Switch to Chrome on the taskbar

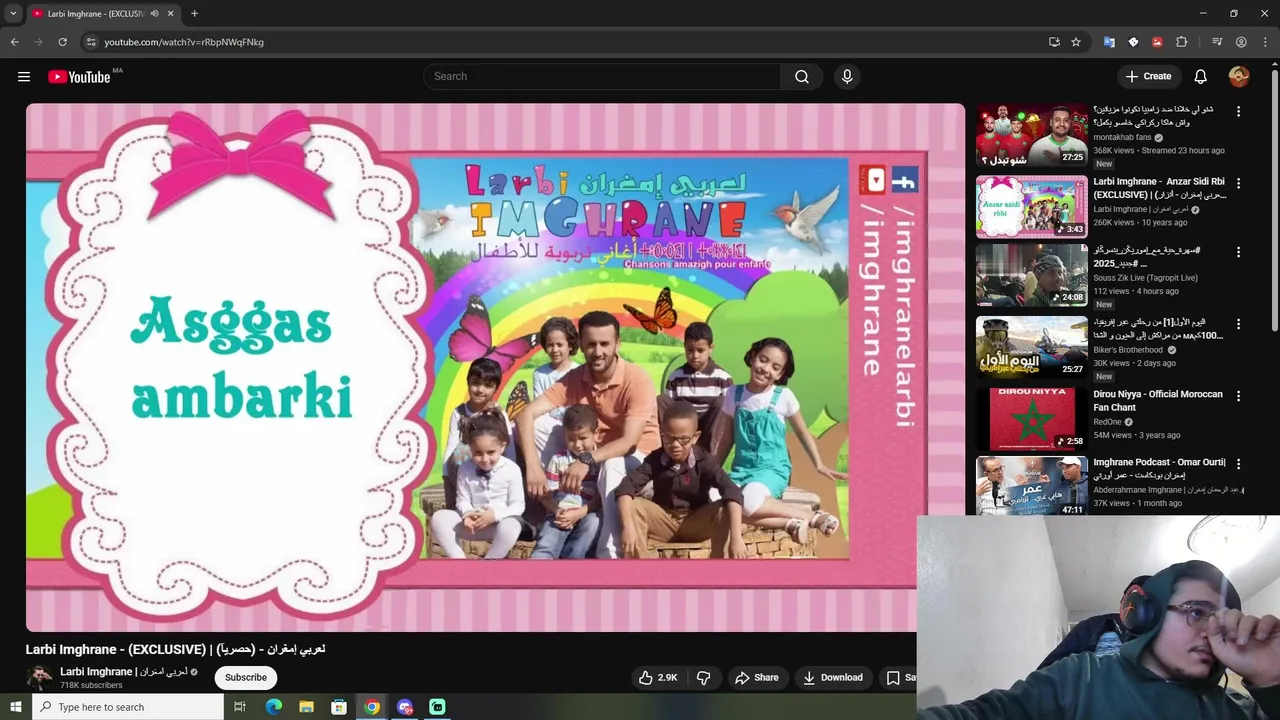click(372, 707)
